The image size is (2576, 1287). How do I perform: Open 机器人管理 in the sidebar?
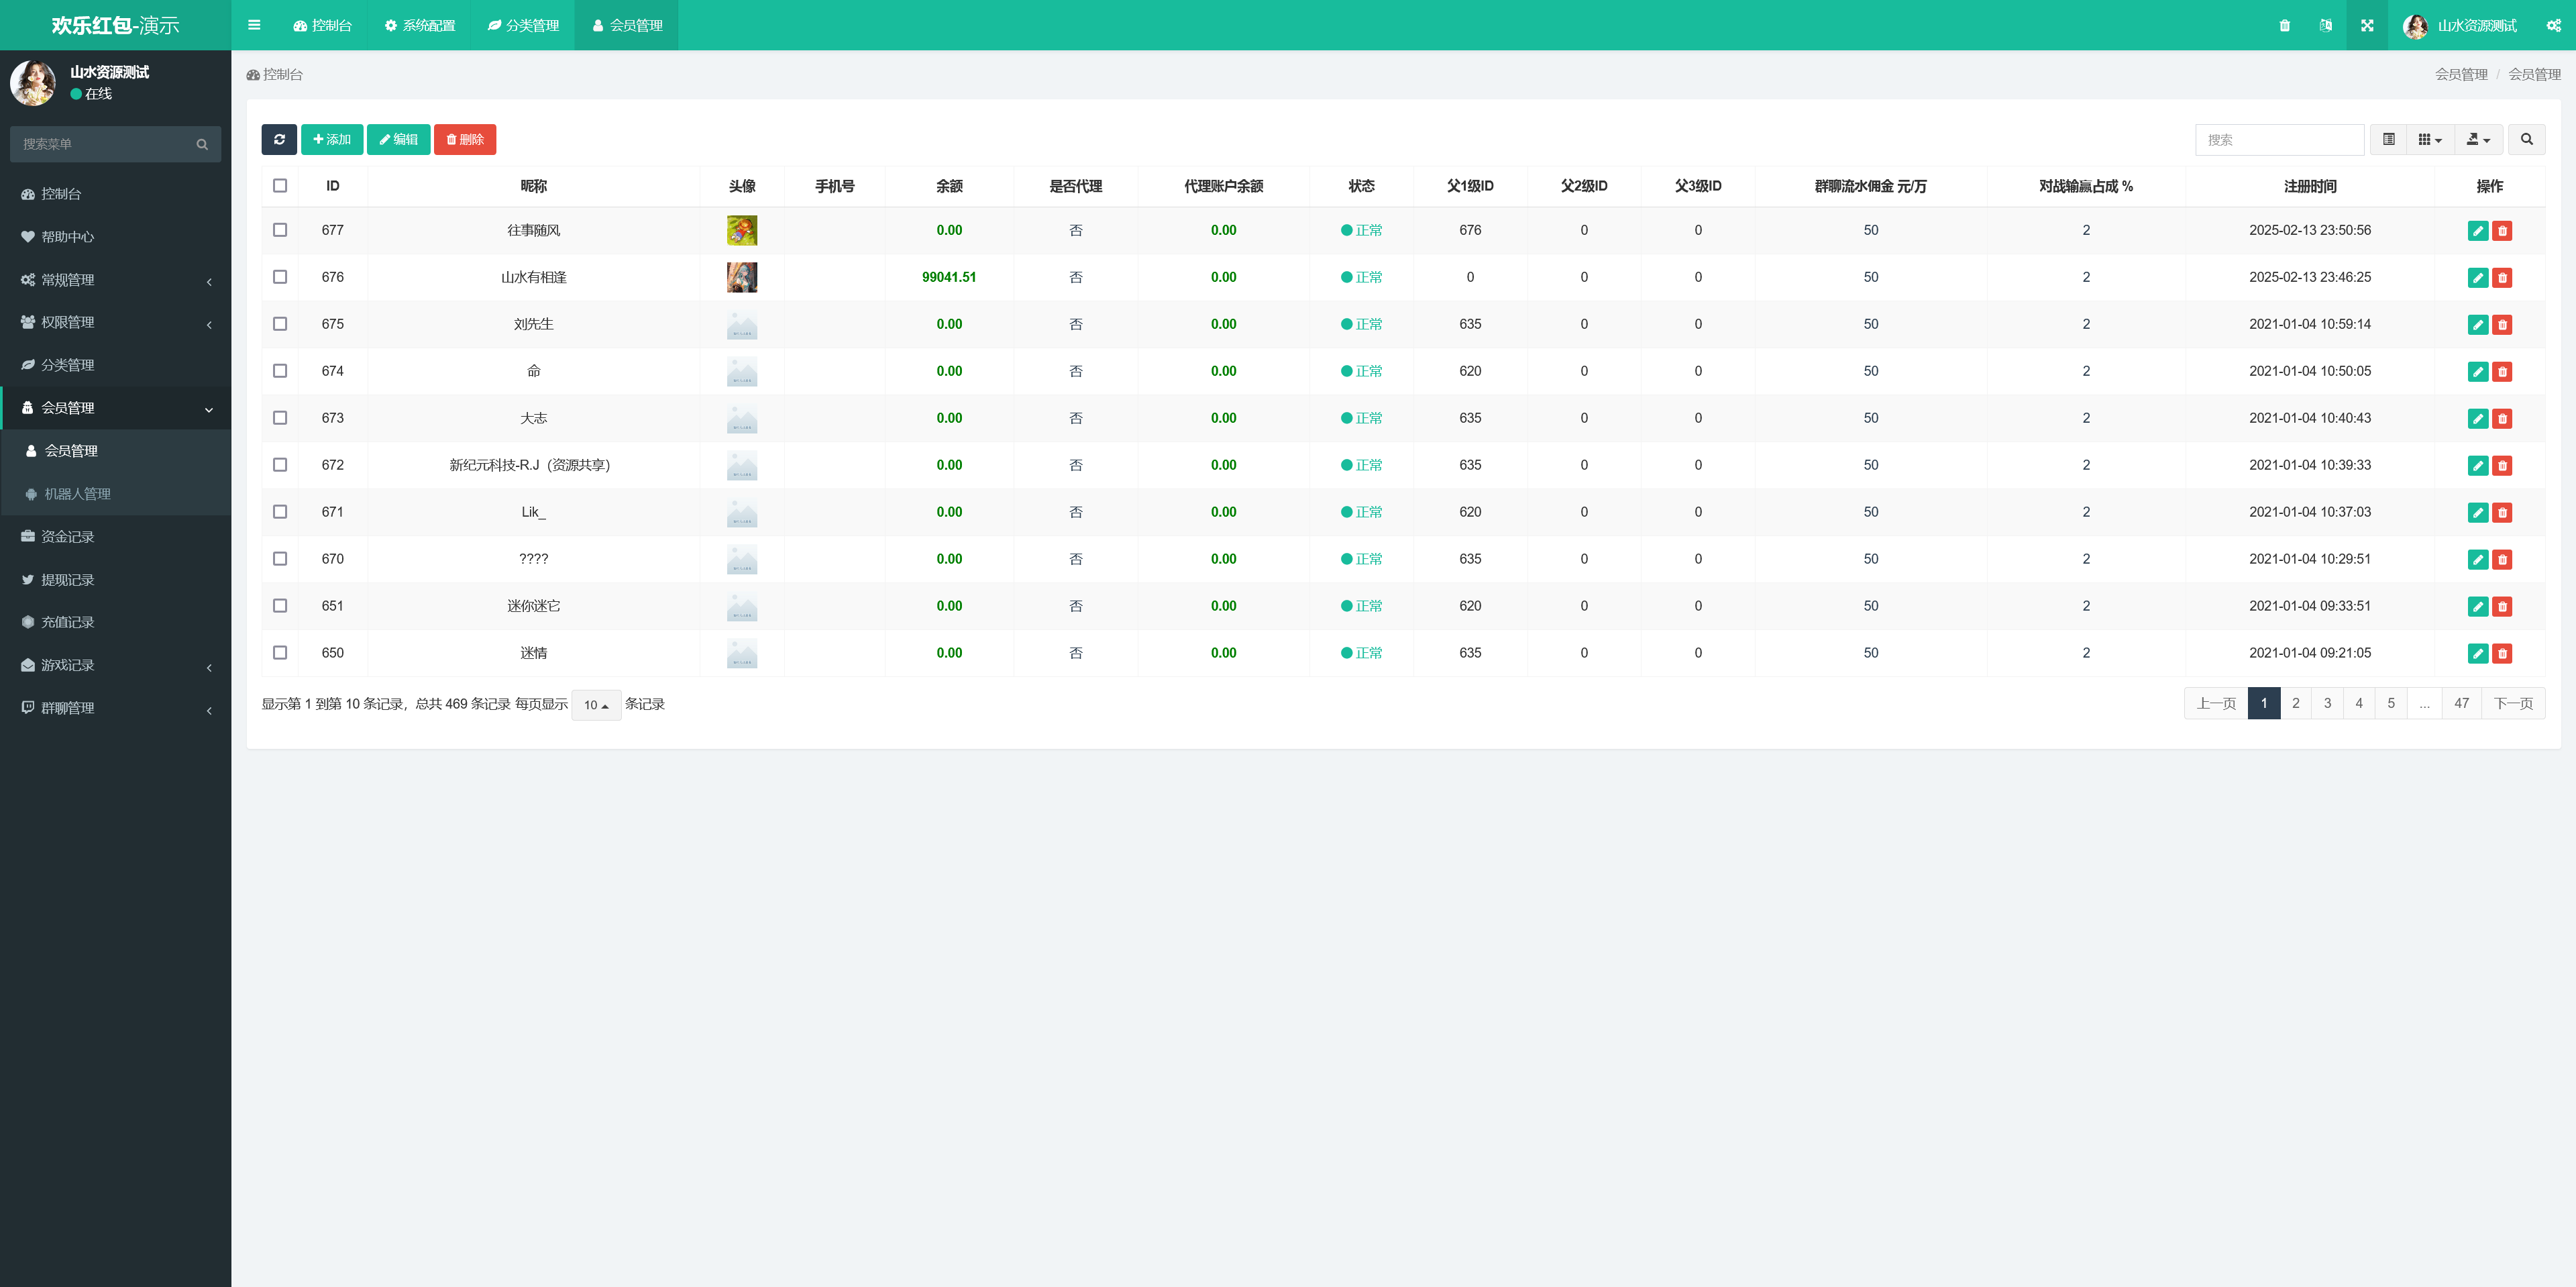pos(77,494)
